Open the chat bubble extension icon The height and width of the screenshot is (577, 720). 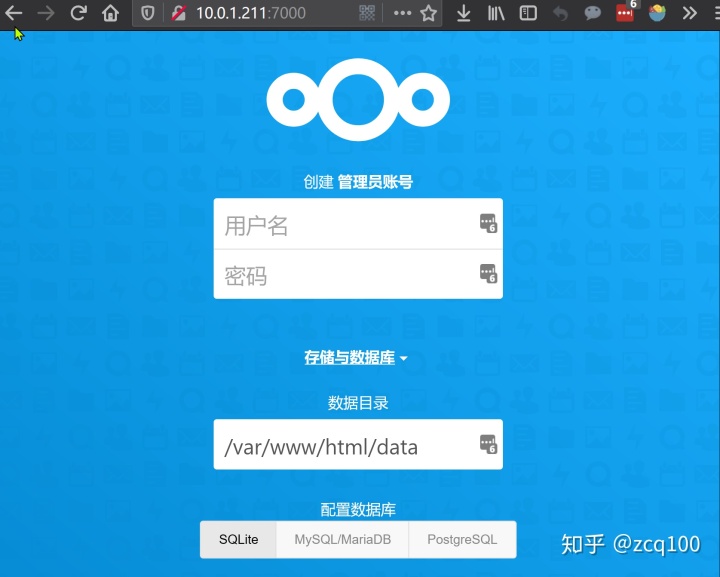(x=593, y=13)
